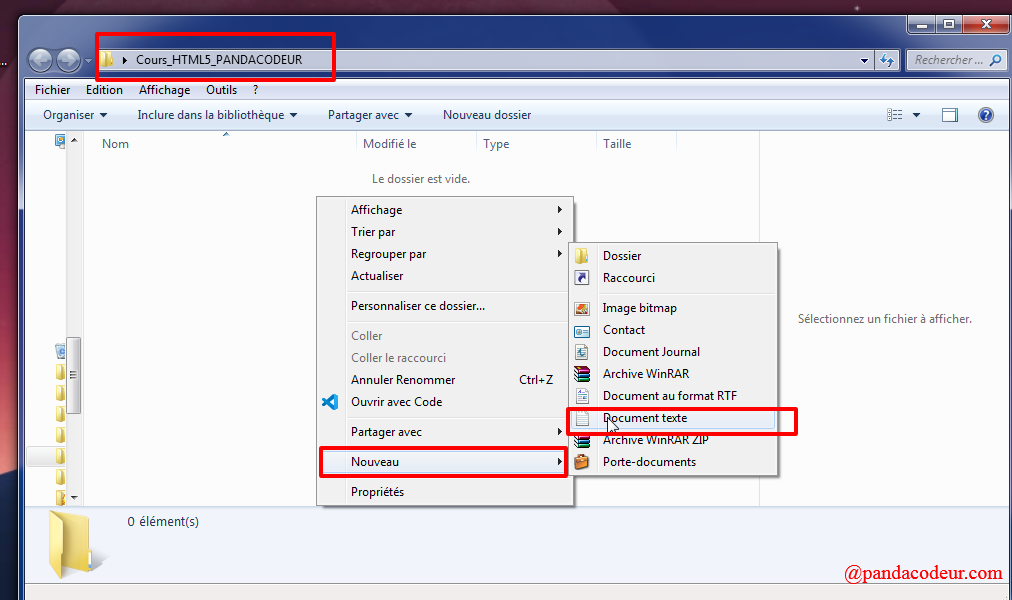
Task: Open the Organiser dropdown menu
Action: pos(75,115)
